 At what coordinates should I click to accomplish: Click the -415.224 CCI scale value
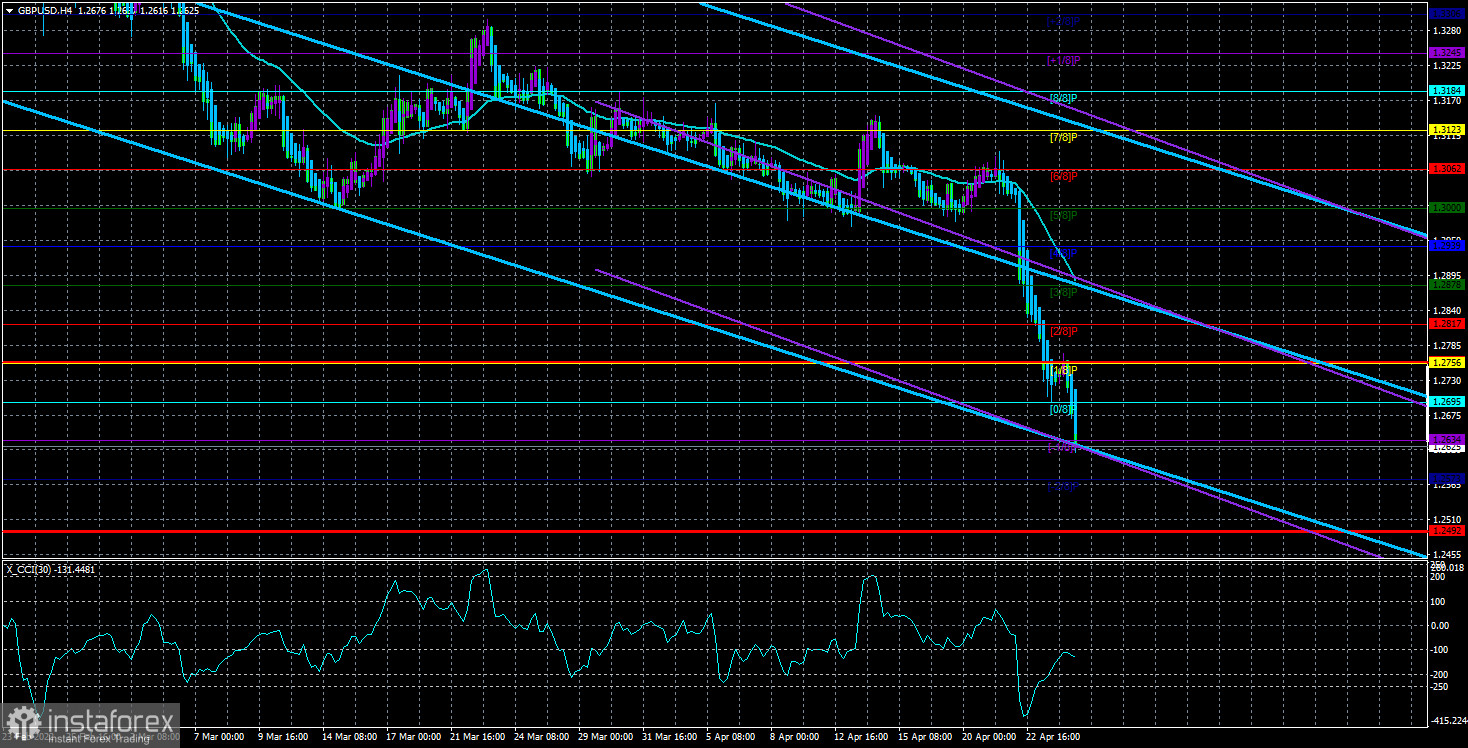[1448, 720]
